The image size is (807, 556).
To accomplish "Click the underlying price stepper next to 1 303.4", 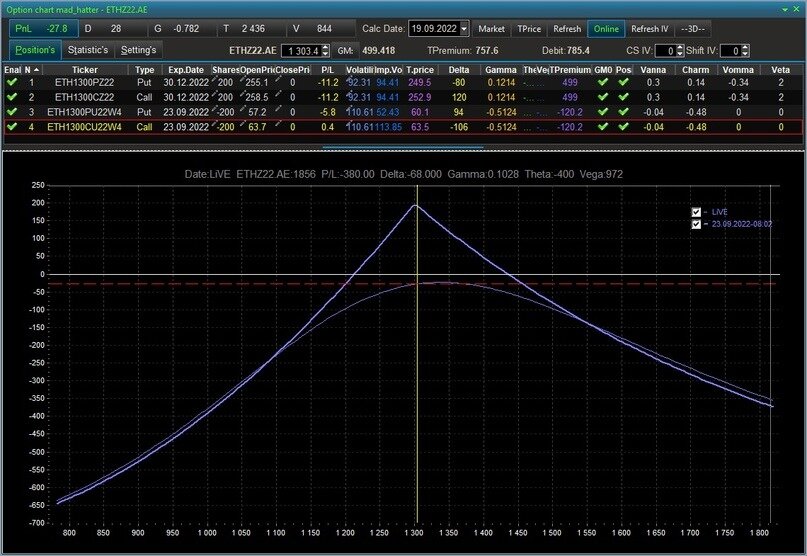I will click(325, 50).
